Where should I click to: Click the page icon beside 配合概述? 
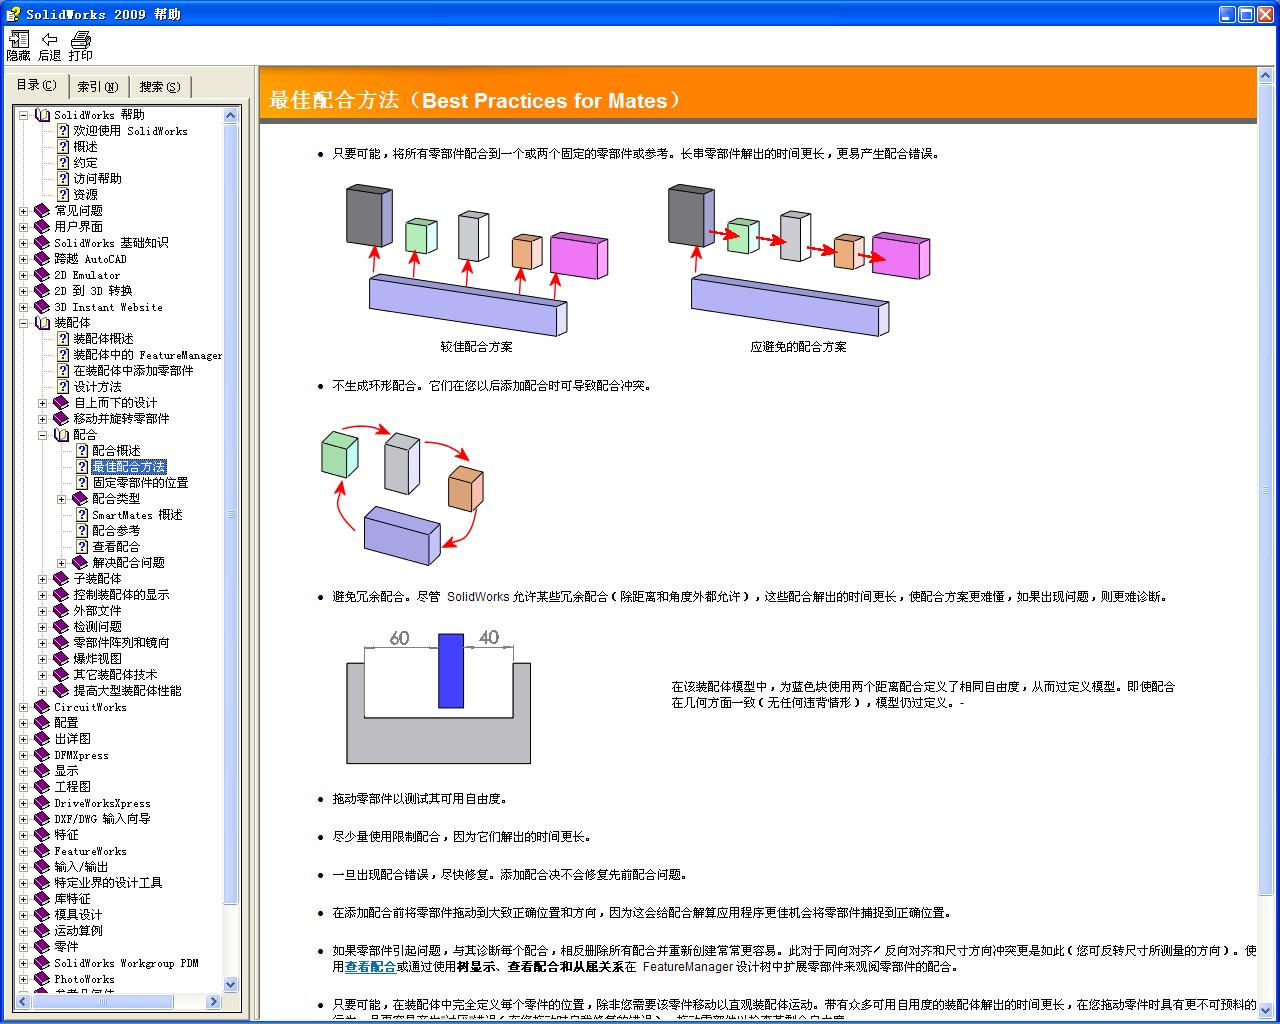[x=82, y=451]
